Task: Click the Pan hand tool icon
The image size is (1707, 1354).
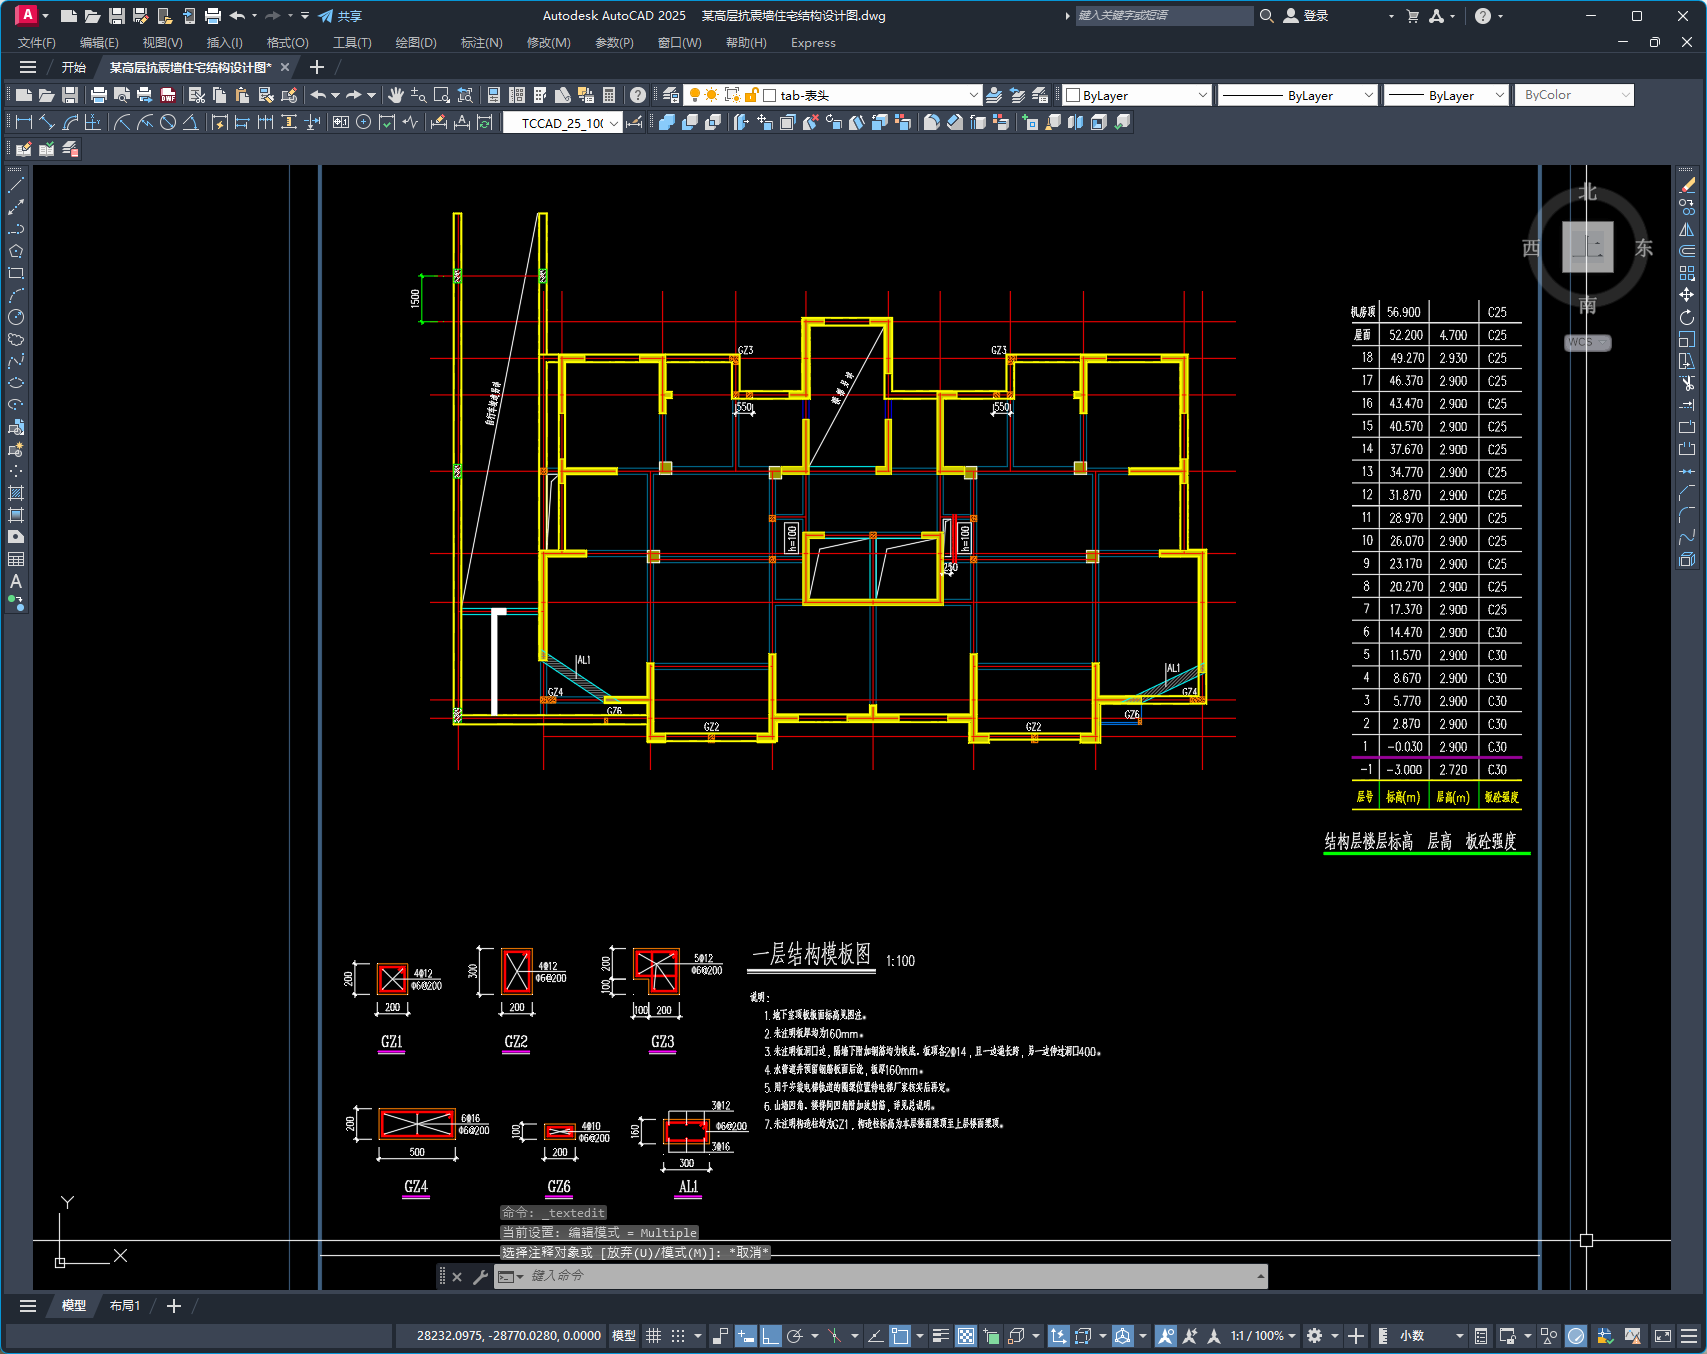Action: click(x=396, y=95)
